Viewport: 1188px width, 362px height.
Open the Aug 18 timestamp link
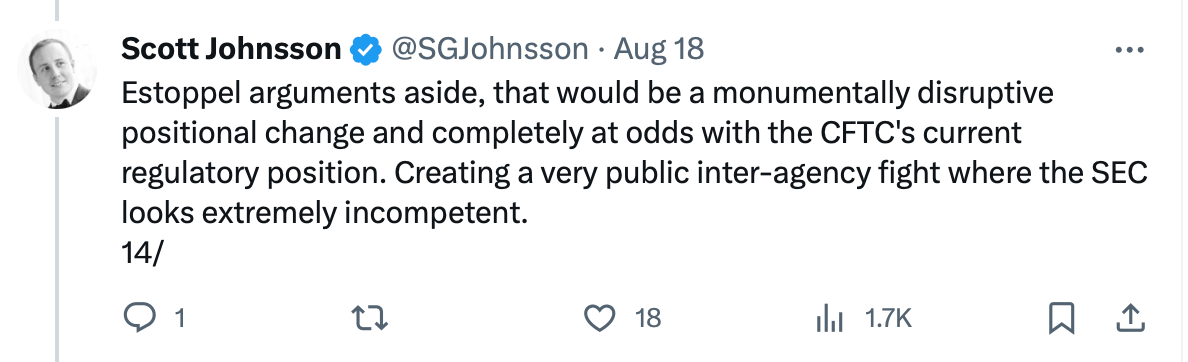pyautogui.click(x=658, y=50)
